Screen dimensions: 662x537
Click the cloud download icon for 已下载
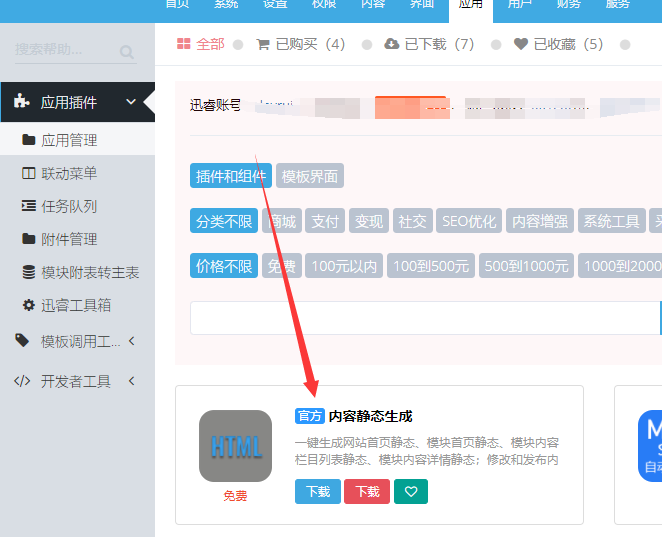tap(391, 44)
